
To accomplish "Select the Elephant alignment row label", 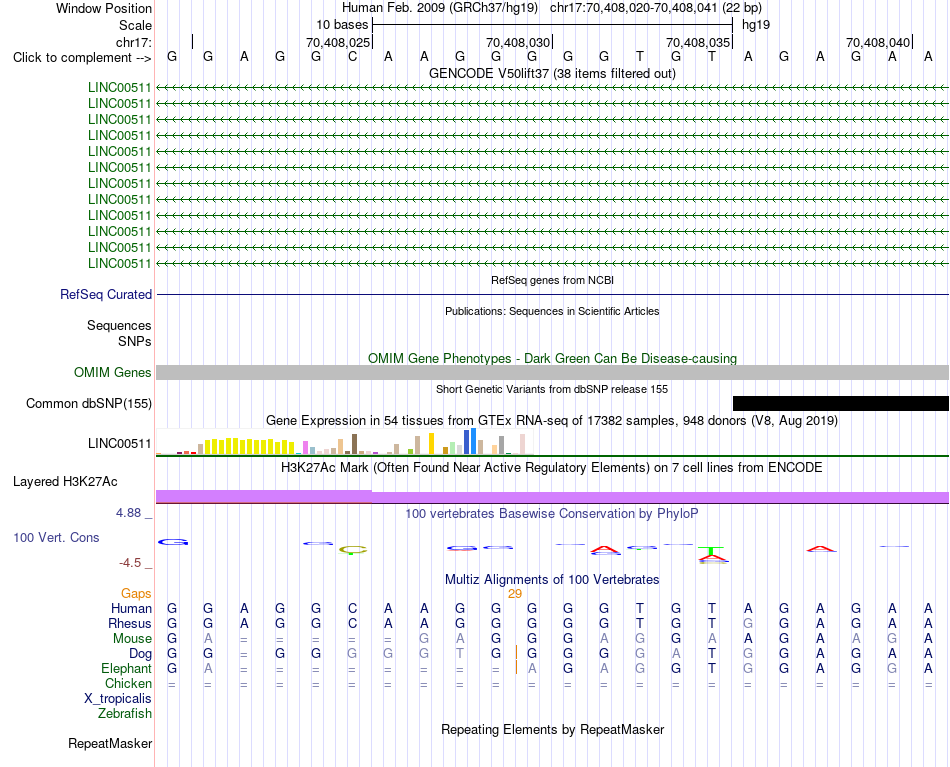I will point(126,668).
